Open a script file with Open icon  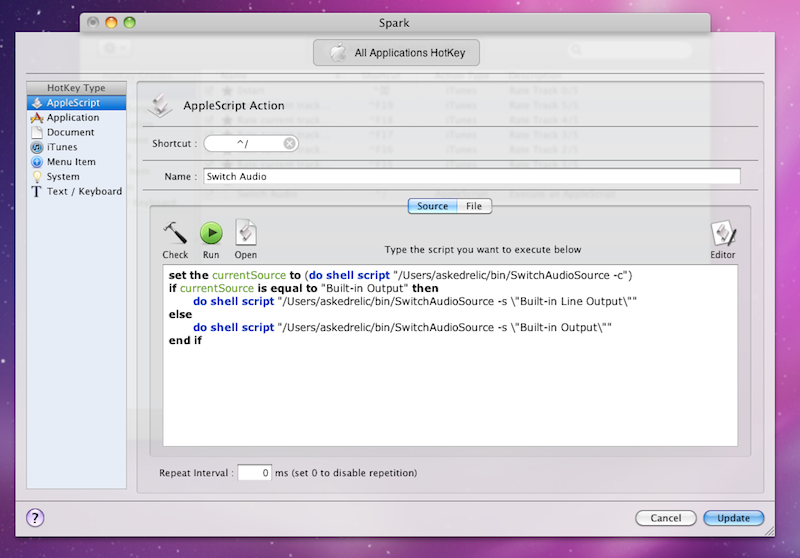tap(246, 234)
